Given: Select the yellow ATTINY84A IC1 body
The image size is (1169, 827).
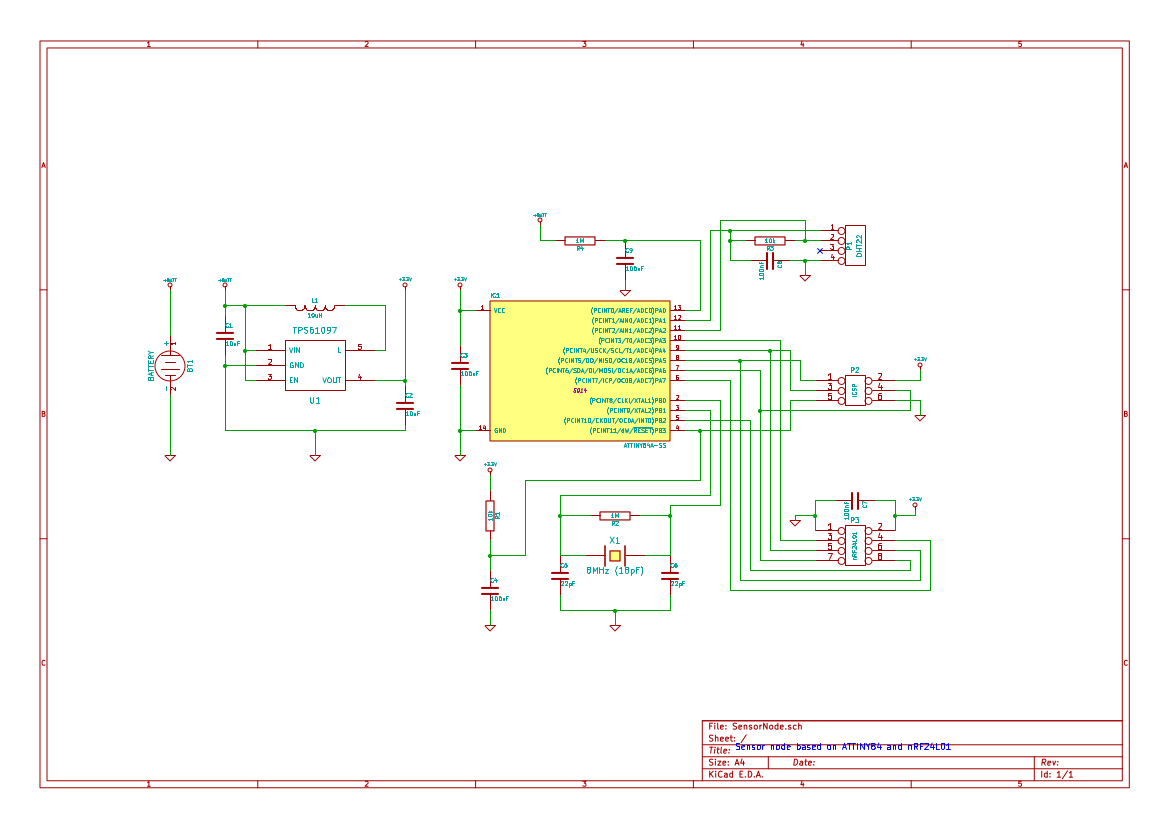Looking at the screenshot, I should (579, 371).
